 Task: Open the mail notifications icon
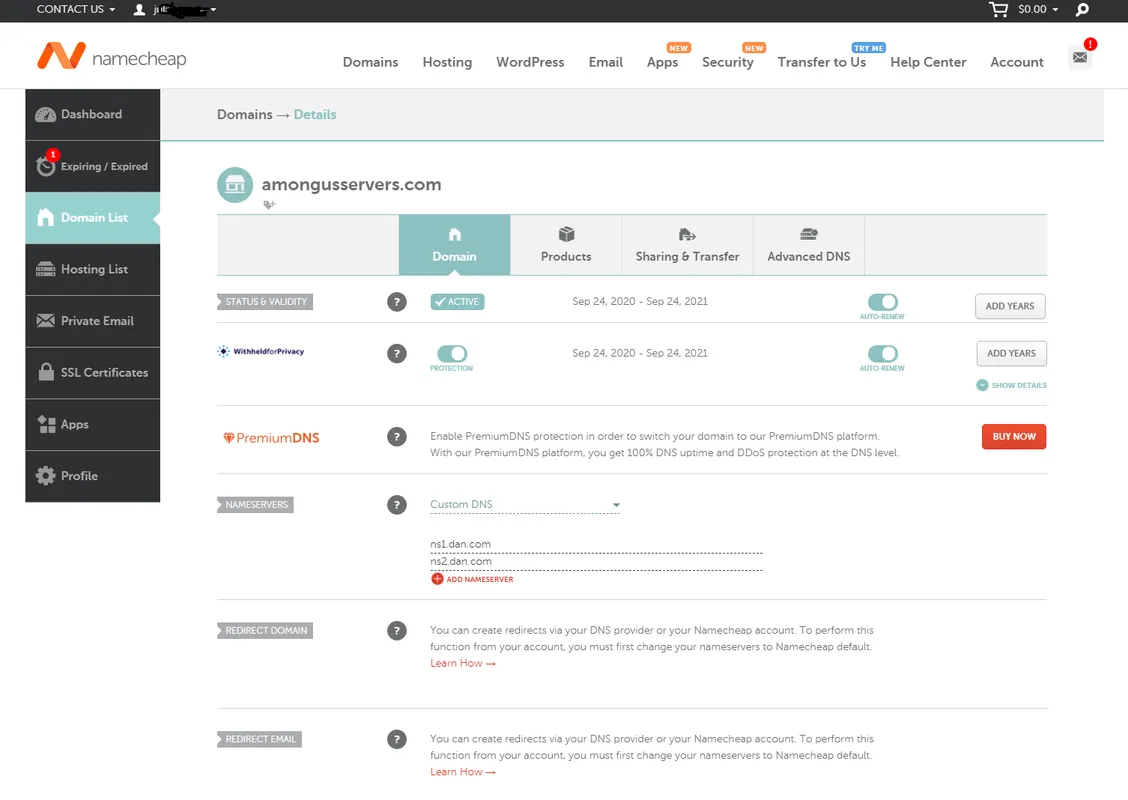point(1080,58)
